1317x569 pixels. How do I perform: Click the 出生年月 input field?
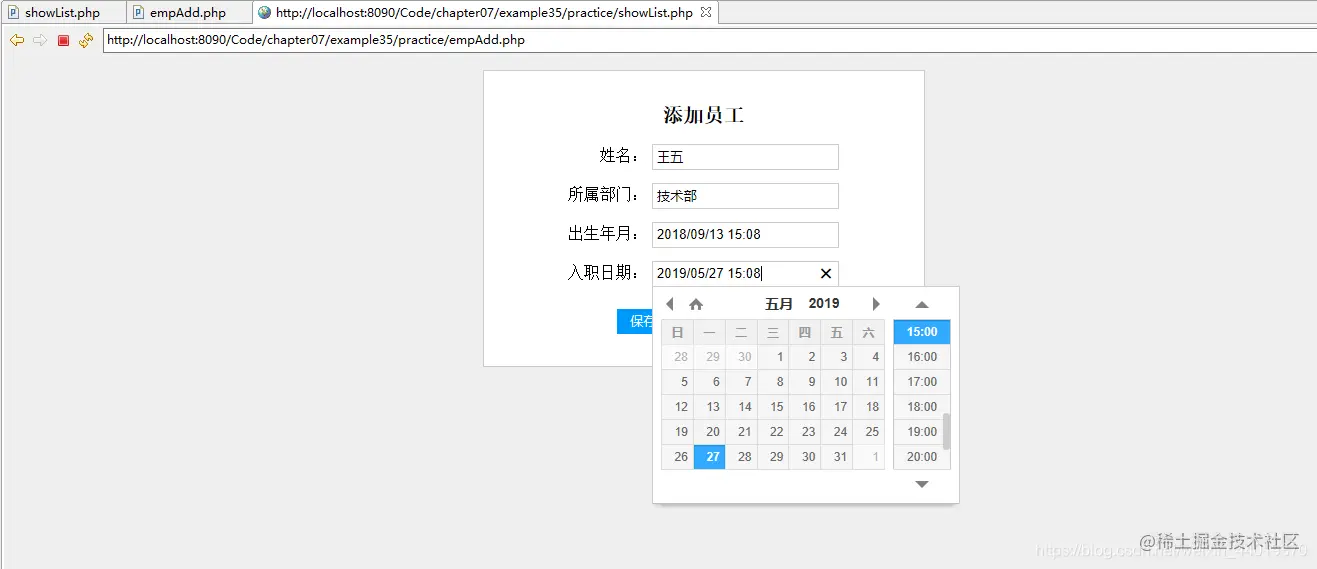pos(745,235)
